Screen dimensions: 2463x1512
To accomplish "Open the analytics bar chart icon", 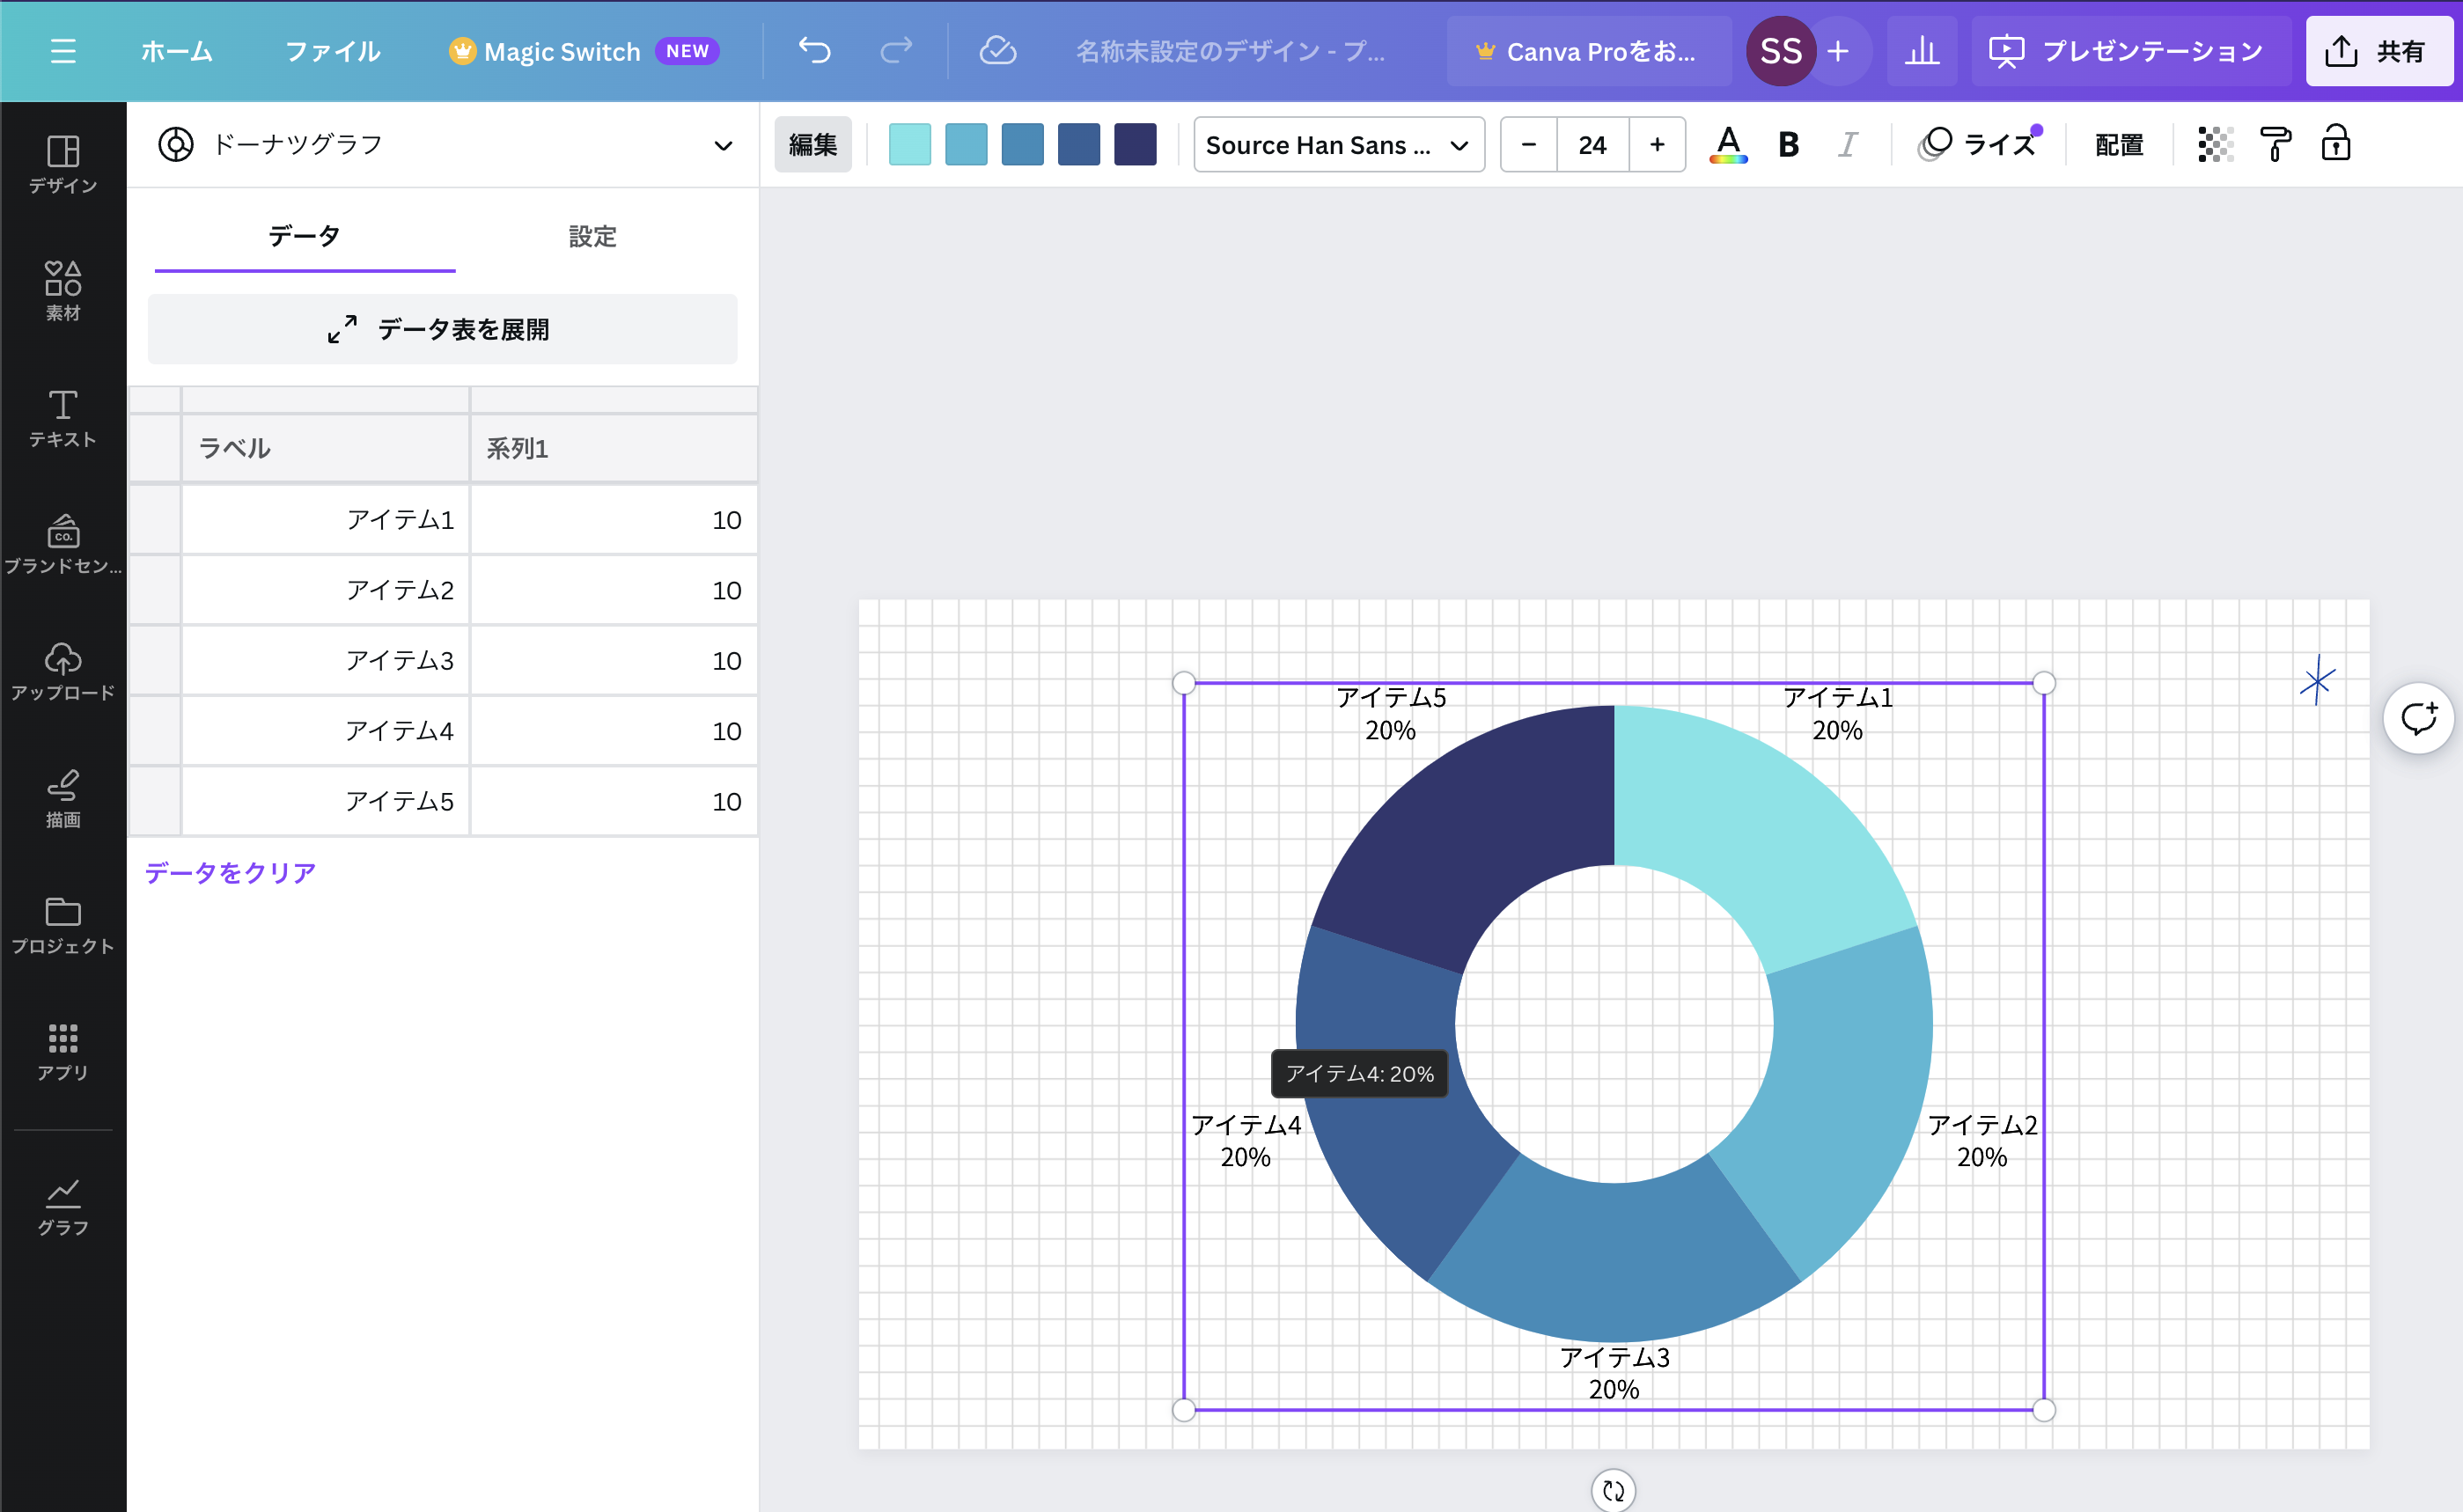I will (x=1921, y=50).
